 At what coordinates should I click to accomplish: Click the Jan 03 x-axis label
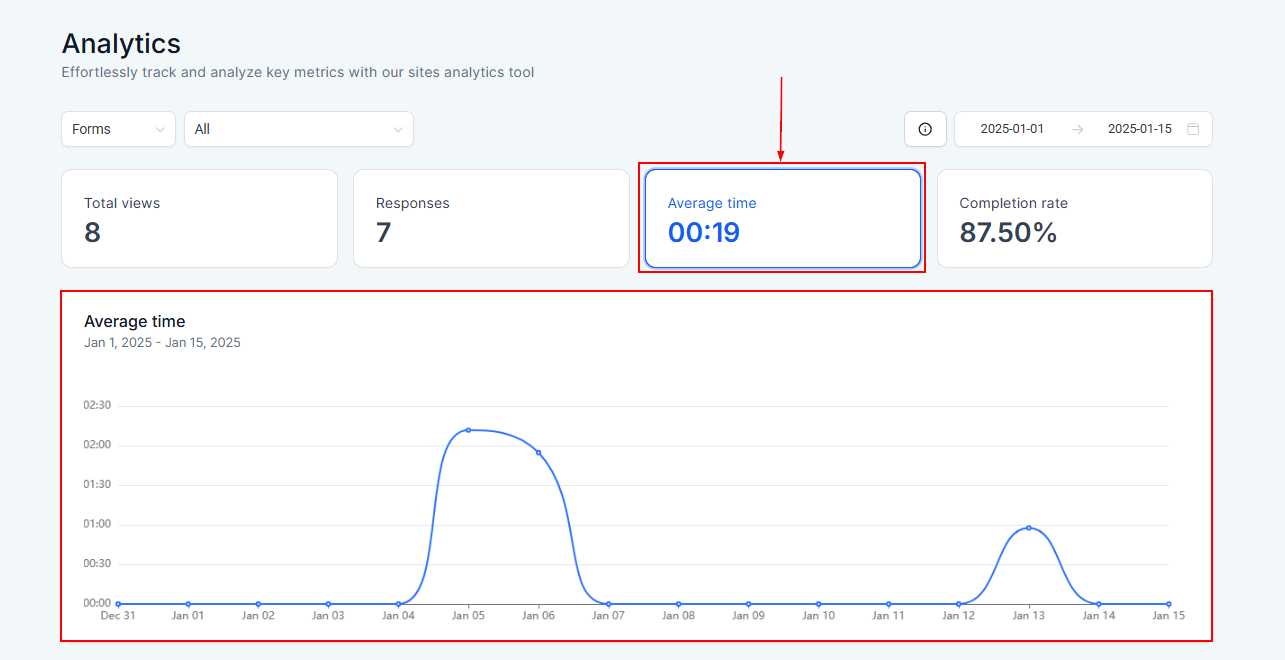(328, 616)
